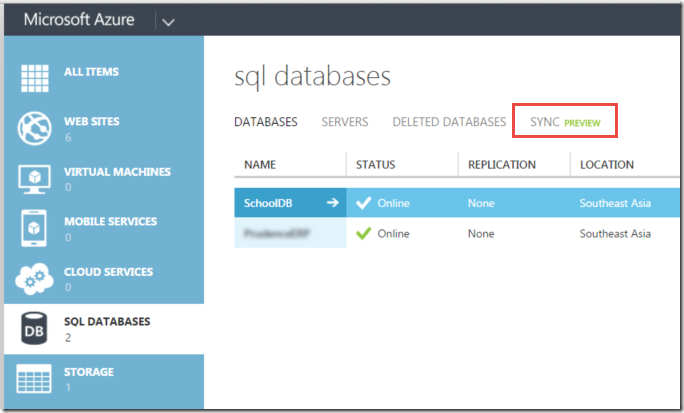
Task: Sort by the REPLICATION column header
Action: point(502,164)
